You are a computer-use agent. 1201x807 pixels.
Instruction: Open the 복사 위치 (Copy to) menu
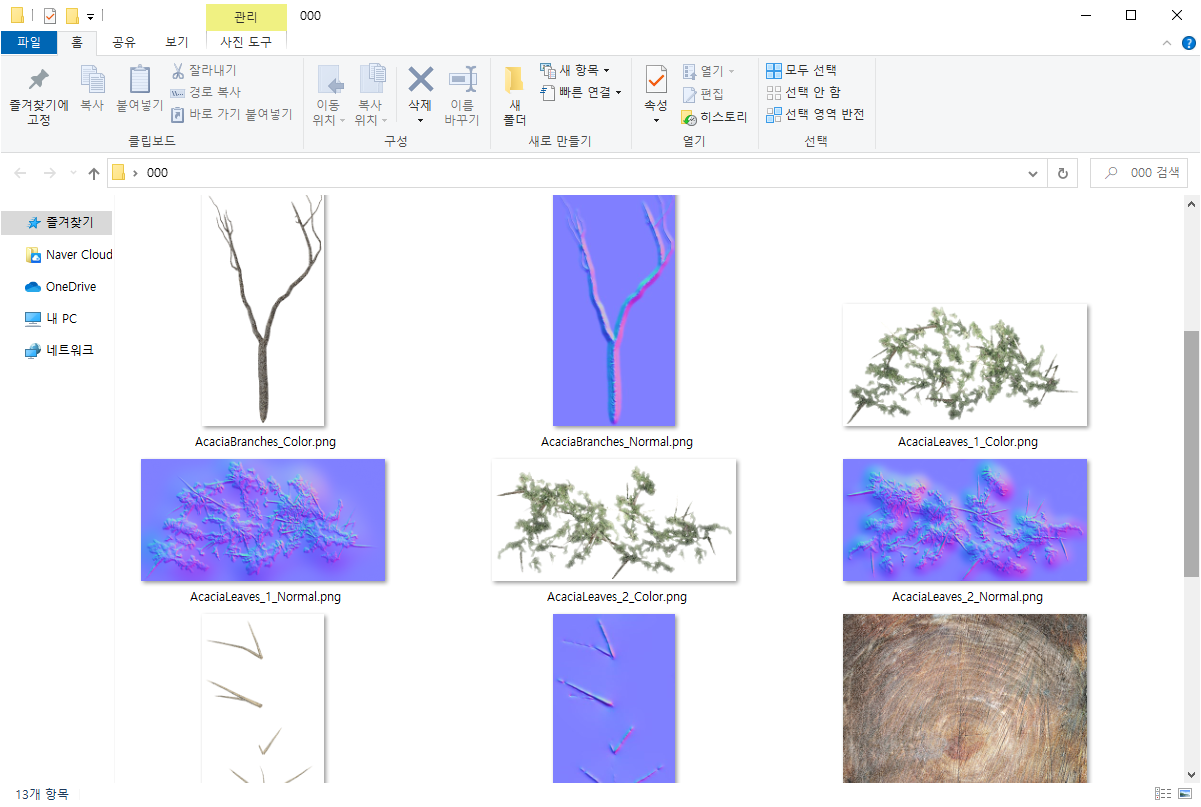(371, 96)
